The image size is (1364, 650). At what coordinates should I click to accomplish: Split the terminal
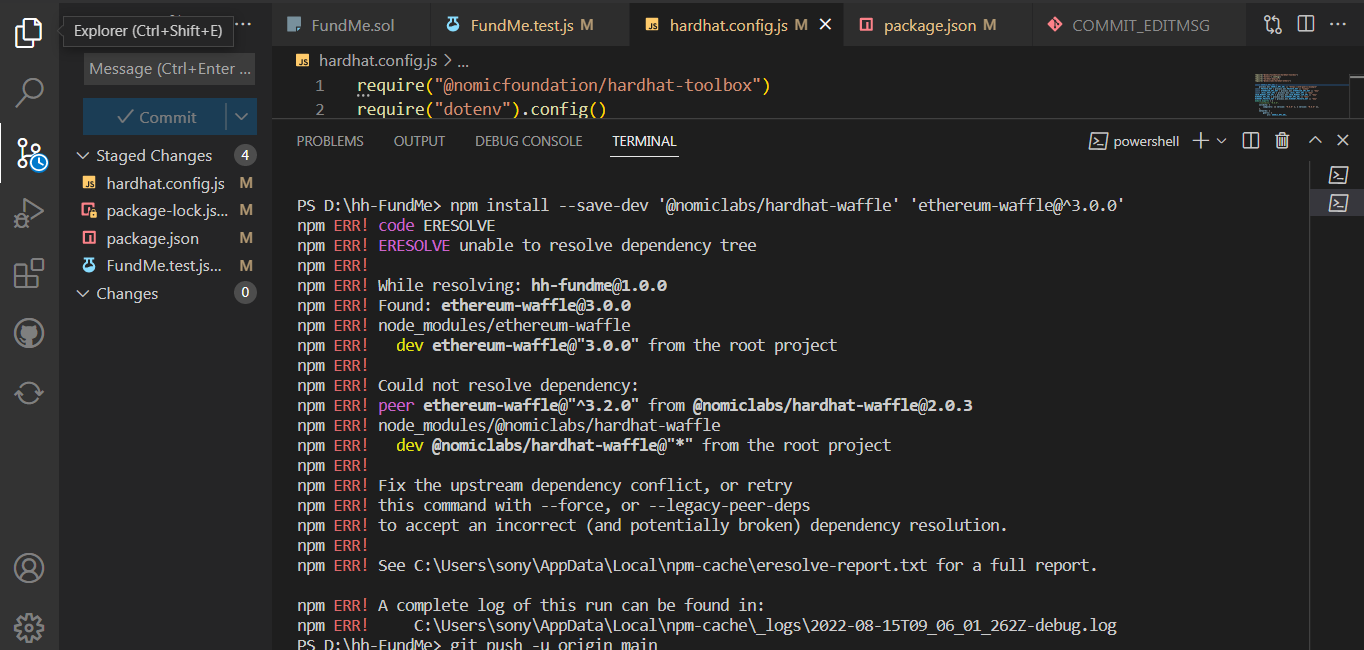coord(1250,141)
